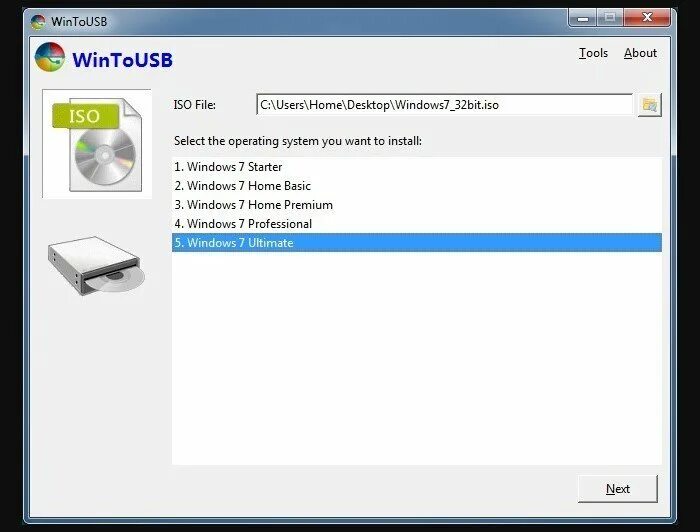Select the CD/DVD drive source icon
This screenshot has height=532, width=700.
click(x=96, y=266)
